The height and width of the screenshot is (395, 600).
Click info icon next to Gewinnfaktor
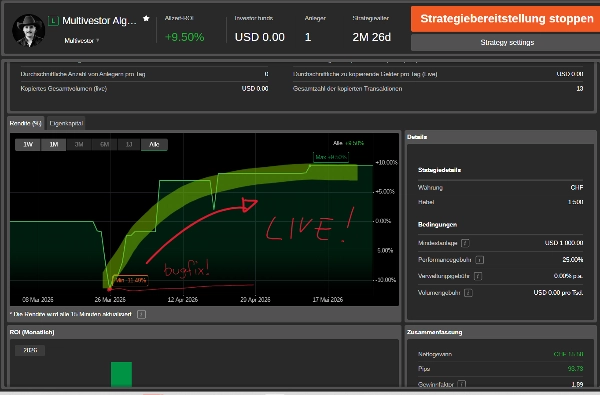461,384
